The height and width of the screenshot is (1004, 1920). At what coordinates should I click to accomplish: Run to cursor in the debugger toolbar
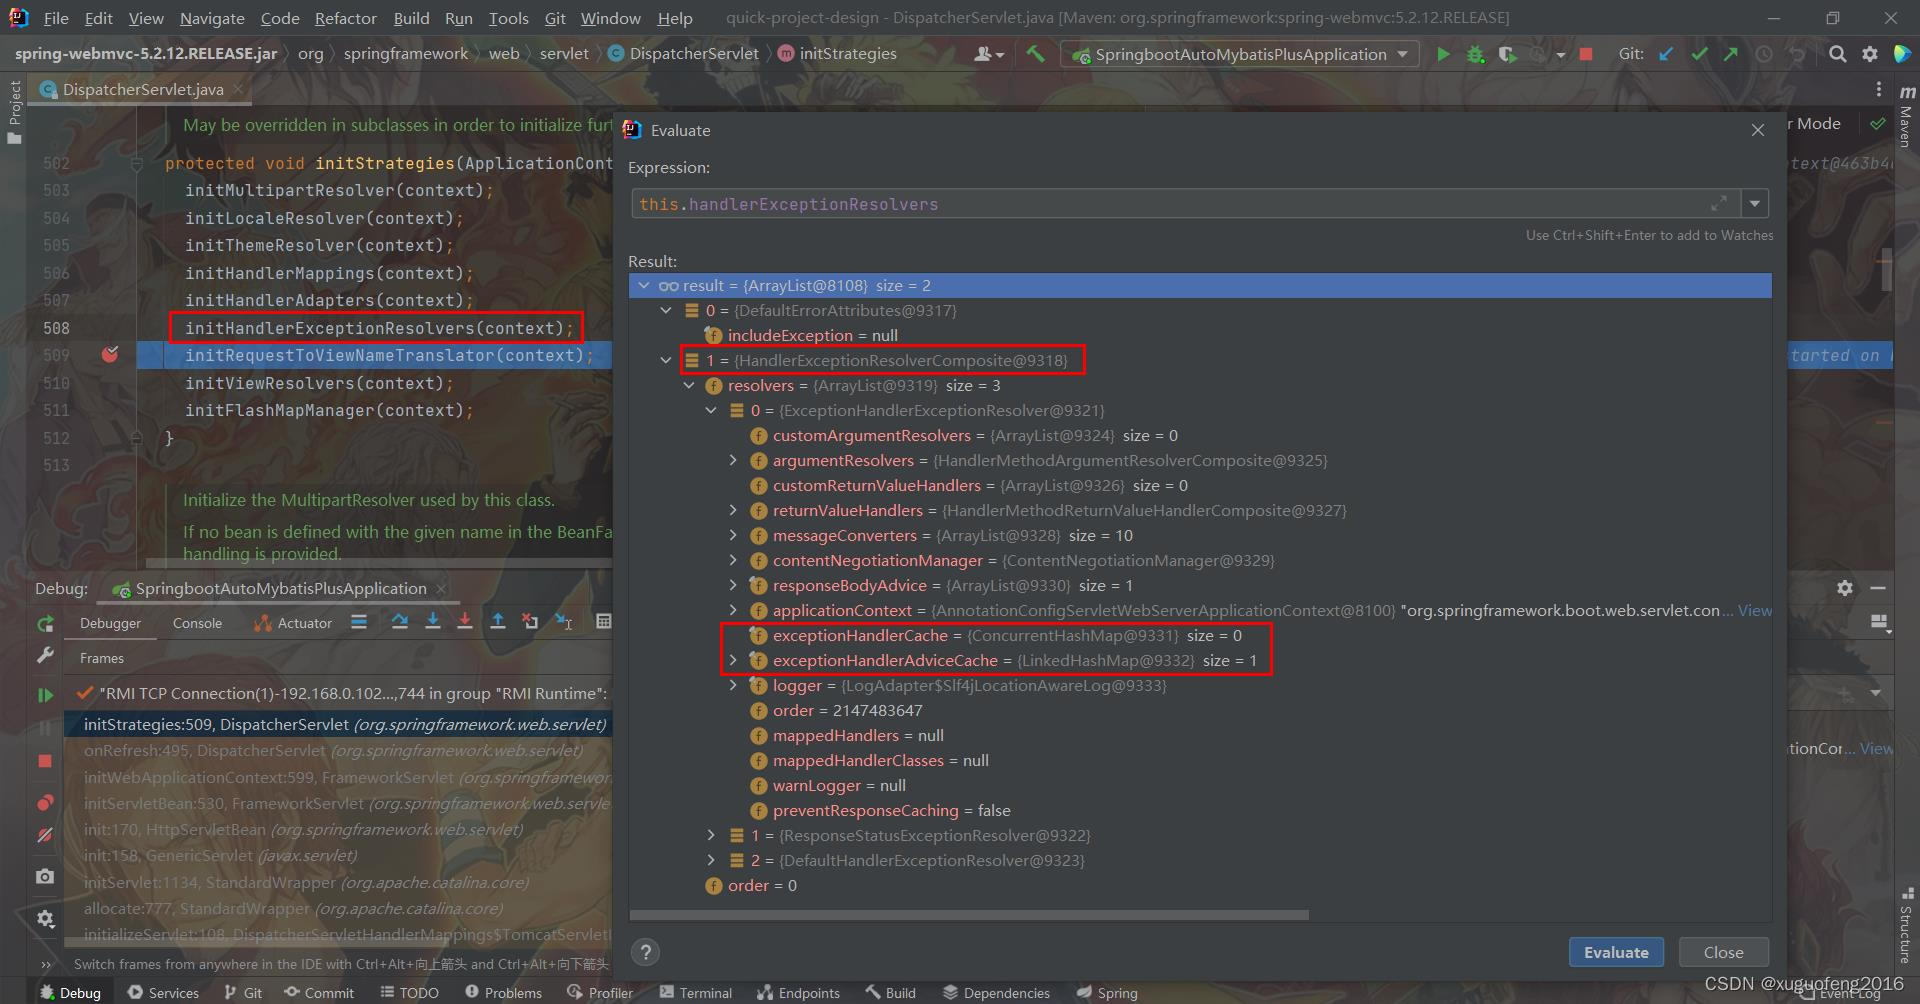564,622
